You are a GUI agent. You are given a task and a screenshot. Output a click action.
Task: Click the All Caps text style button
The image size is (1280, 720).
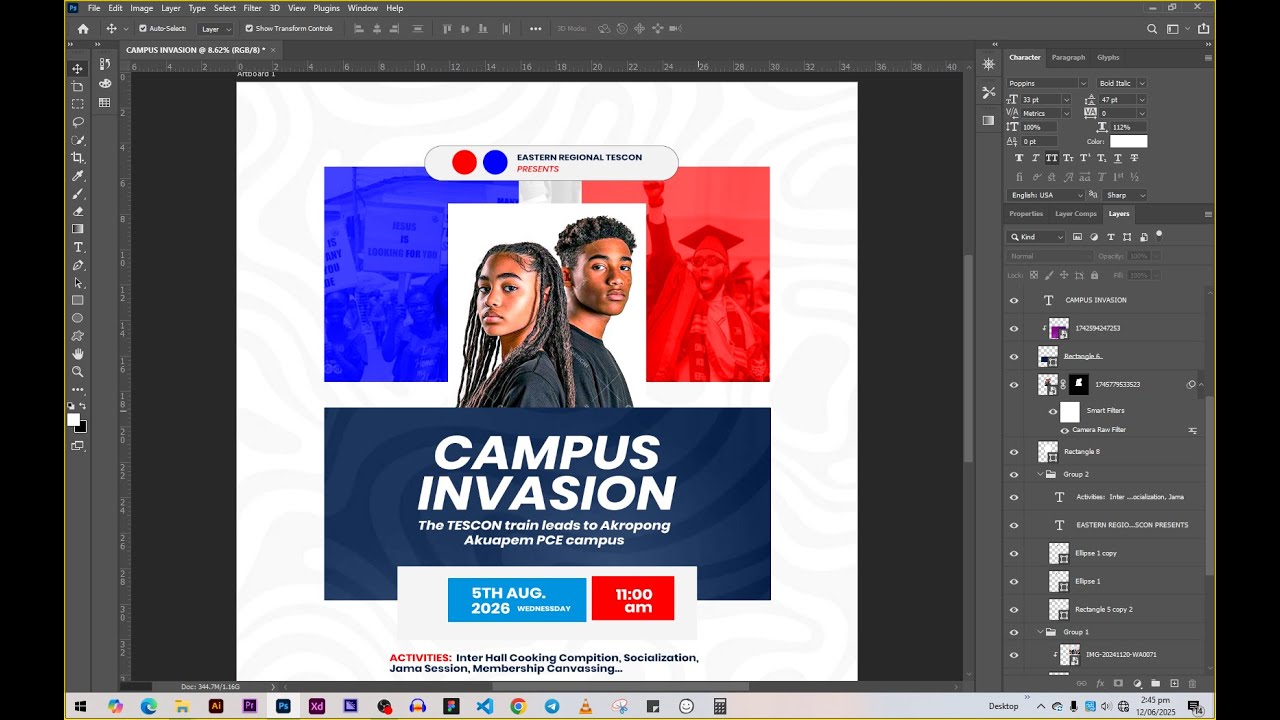tap(1052, 158)
